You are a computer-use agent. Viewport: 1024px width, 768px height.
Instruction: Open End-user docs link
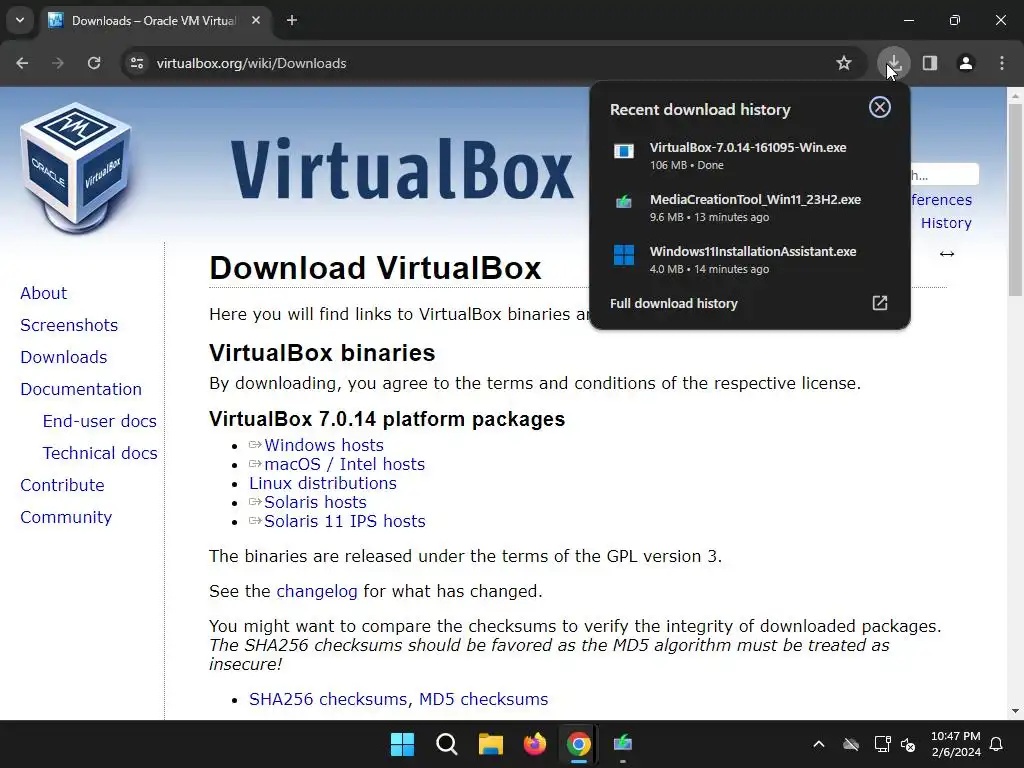[x=99, y=421]
